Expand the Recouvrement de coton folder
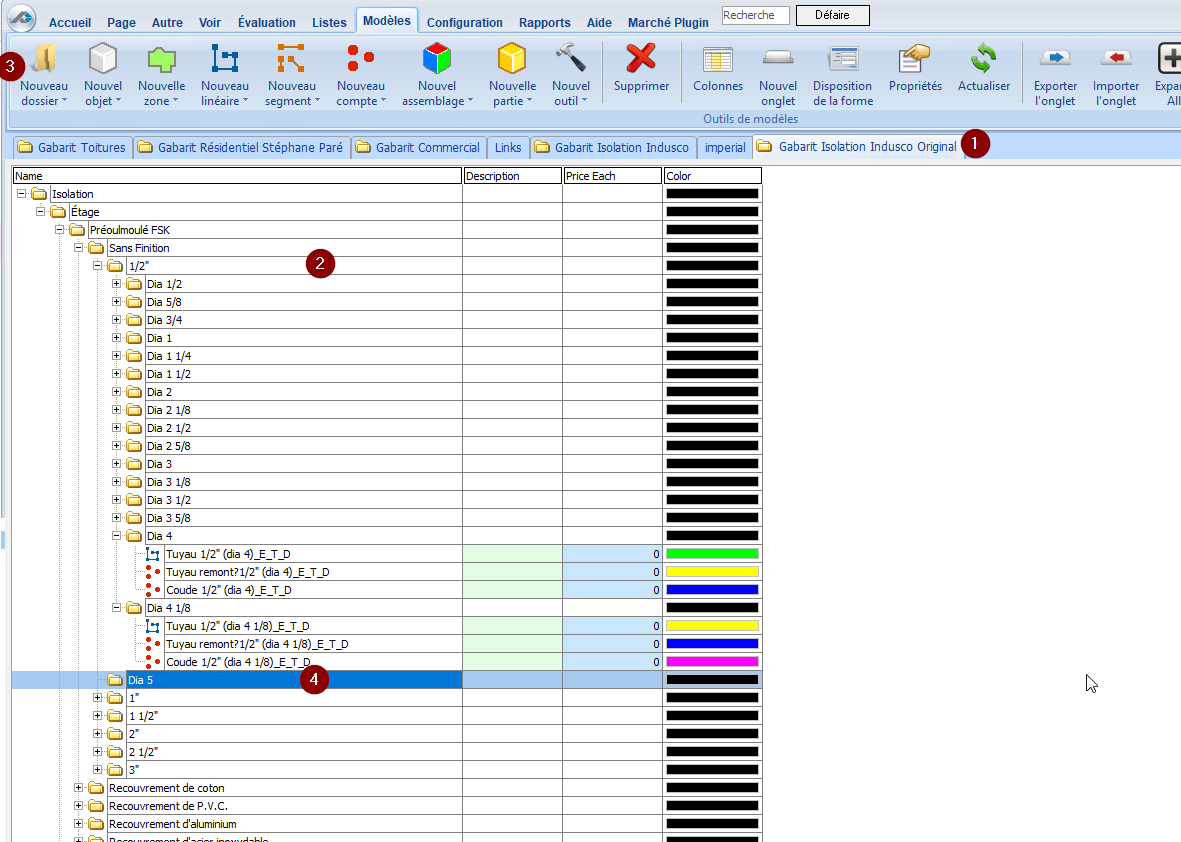1181x842 pixels. tap(79, 788)
